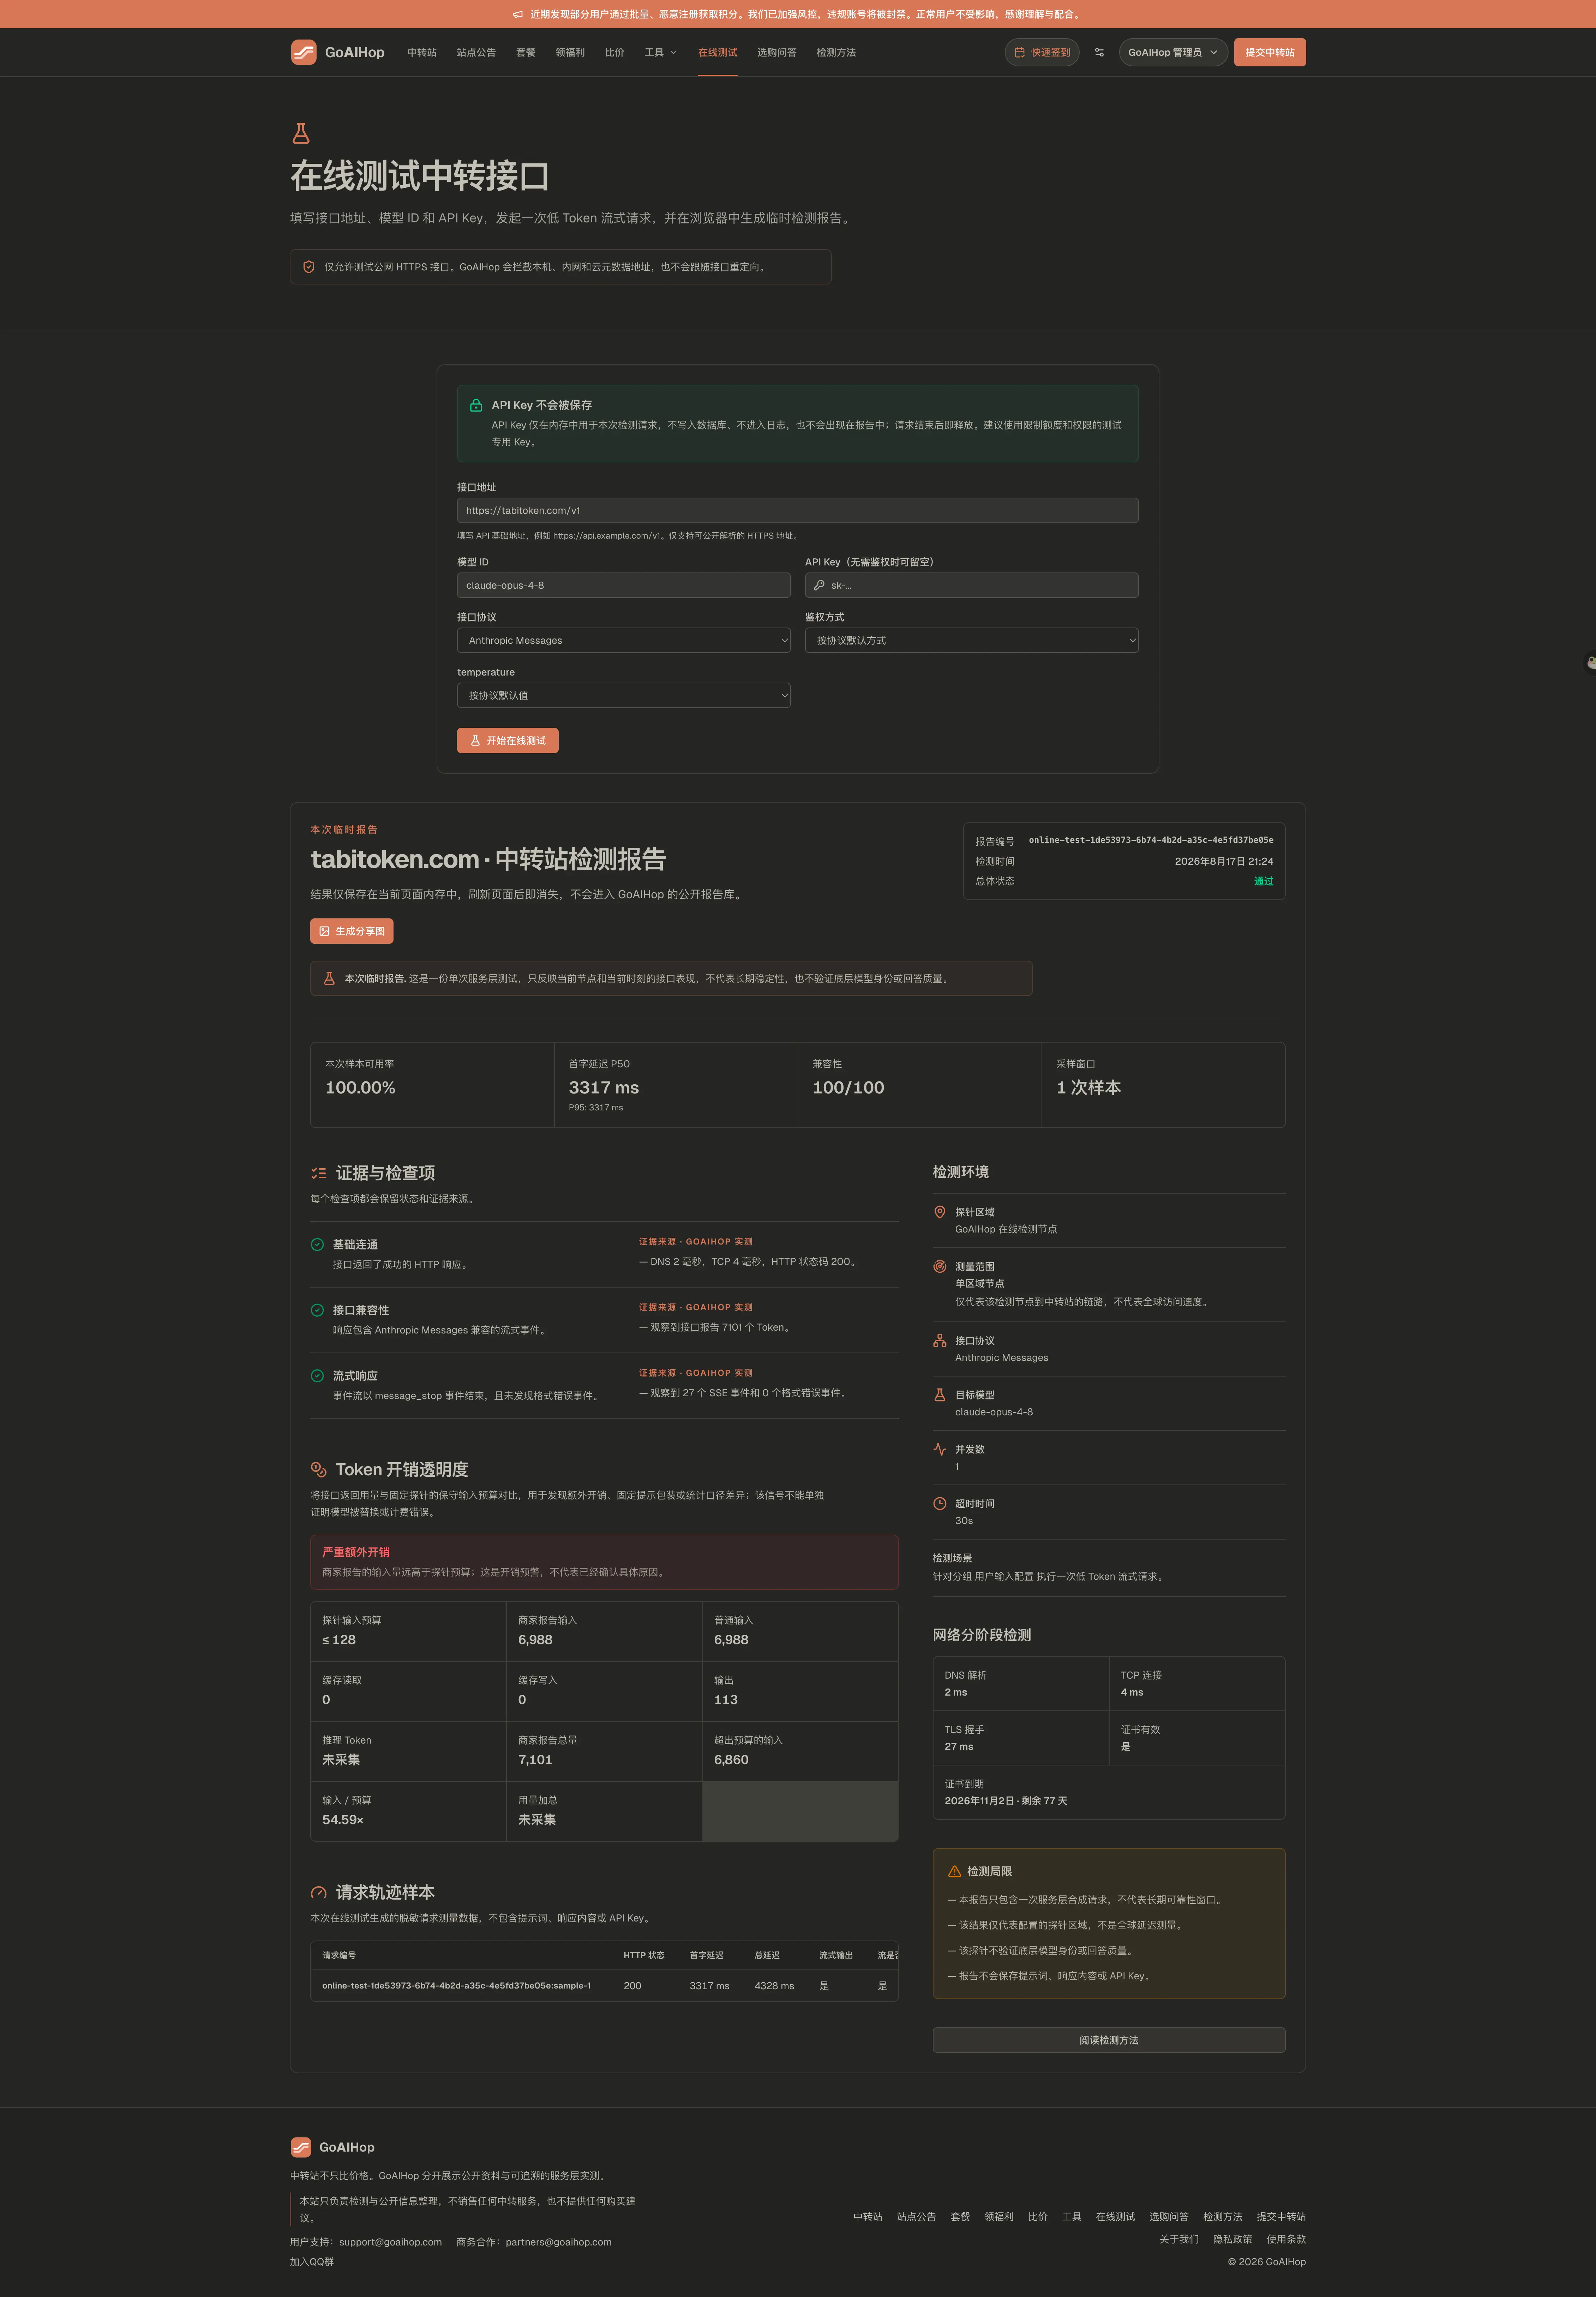Click the check mark icon for 基础连通
This screenshot has height=2297, width=1596.
(x=317, y=1244)
